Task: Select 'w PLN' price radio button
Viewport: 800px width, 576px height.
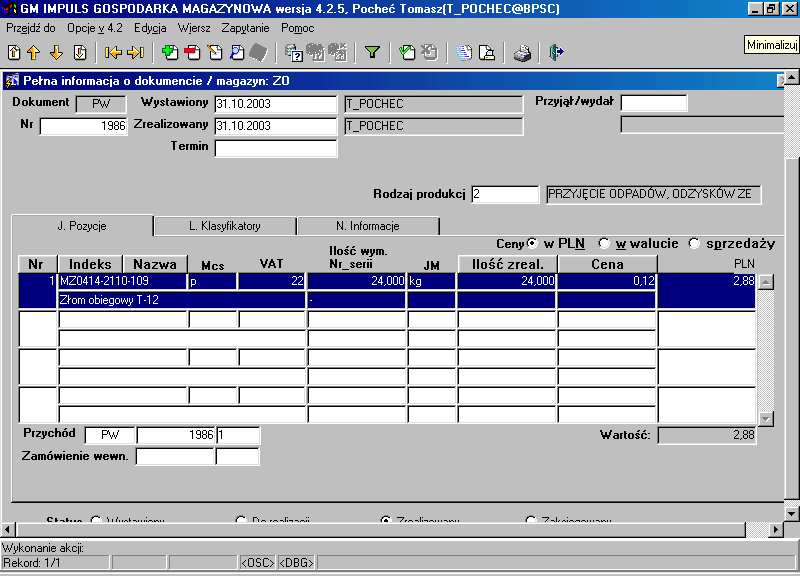Action: pos(532,243)
